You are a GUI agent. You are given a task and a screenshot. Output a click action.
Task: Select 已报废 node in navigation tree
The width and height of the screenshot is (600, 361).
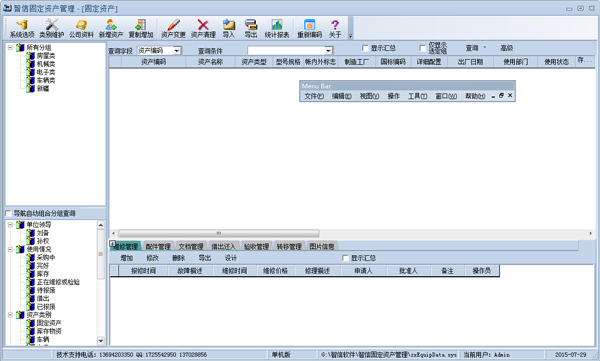[x=46, y=307]
